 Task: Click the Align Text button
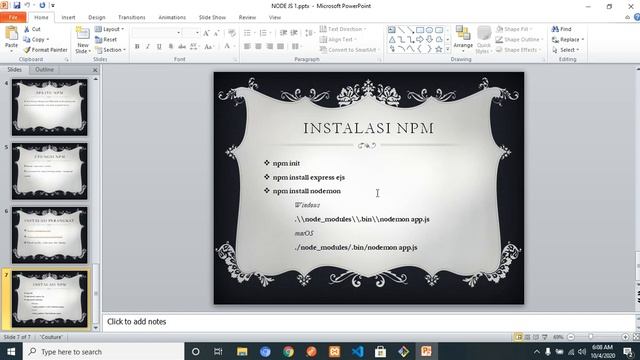pyautogui.click(x=338, y=40)
